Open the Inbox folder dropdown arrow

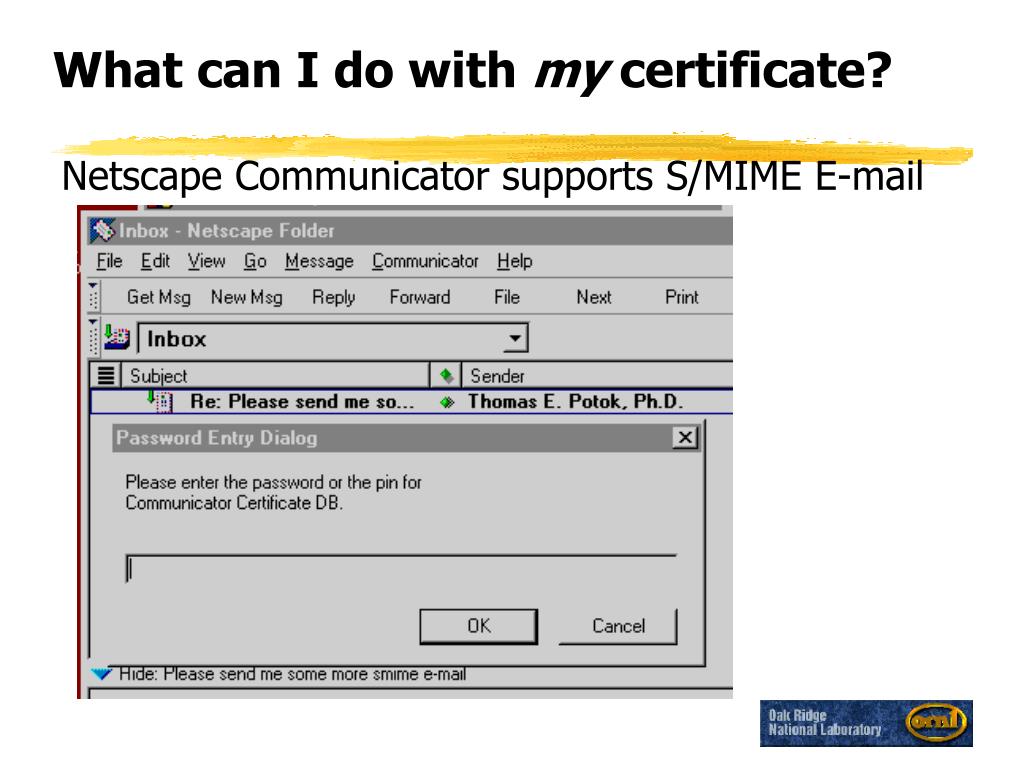tap(515, 338)
